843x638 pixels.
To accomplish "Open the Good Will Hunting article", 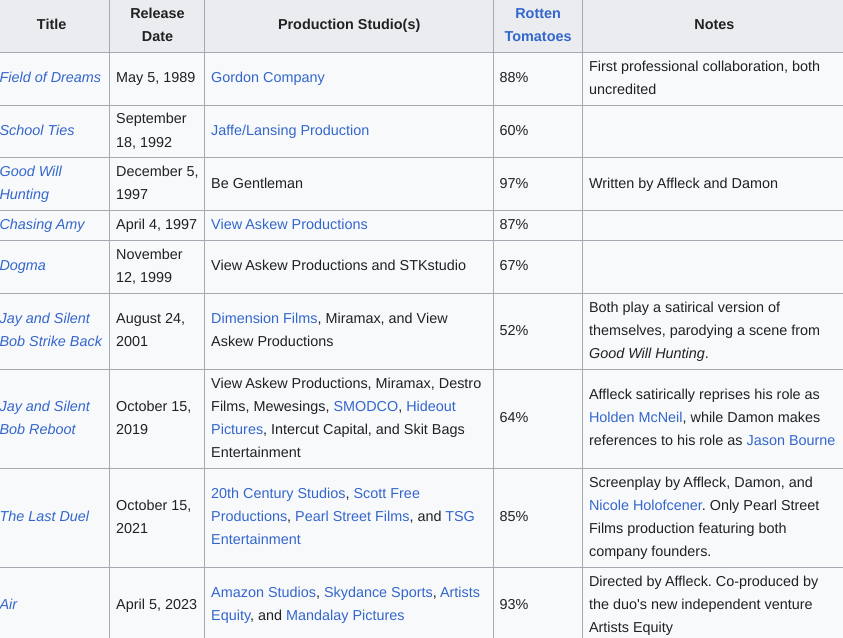I will [x=31, y=182].
